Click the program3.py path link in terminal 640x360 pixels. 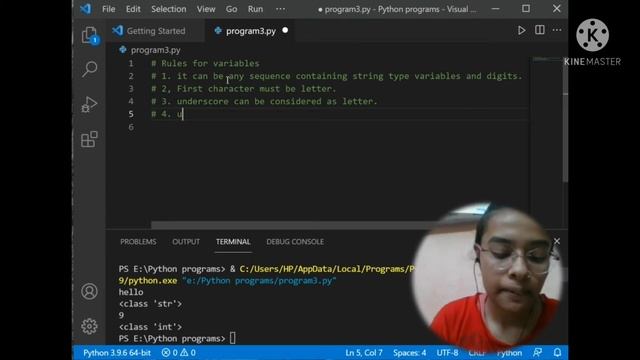coord(259,281)
